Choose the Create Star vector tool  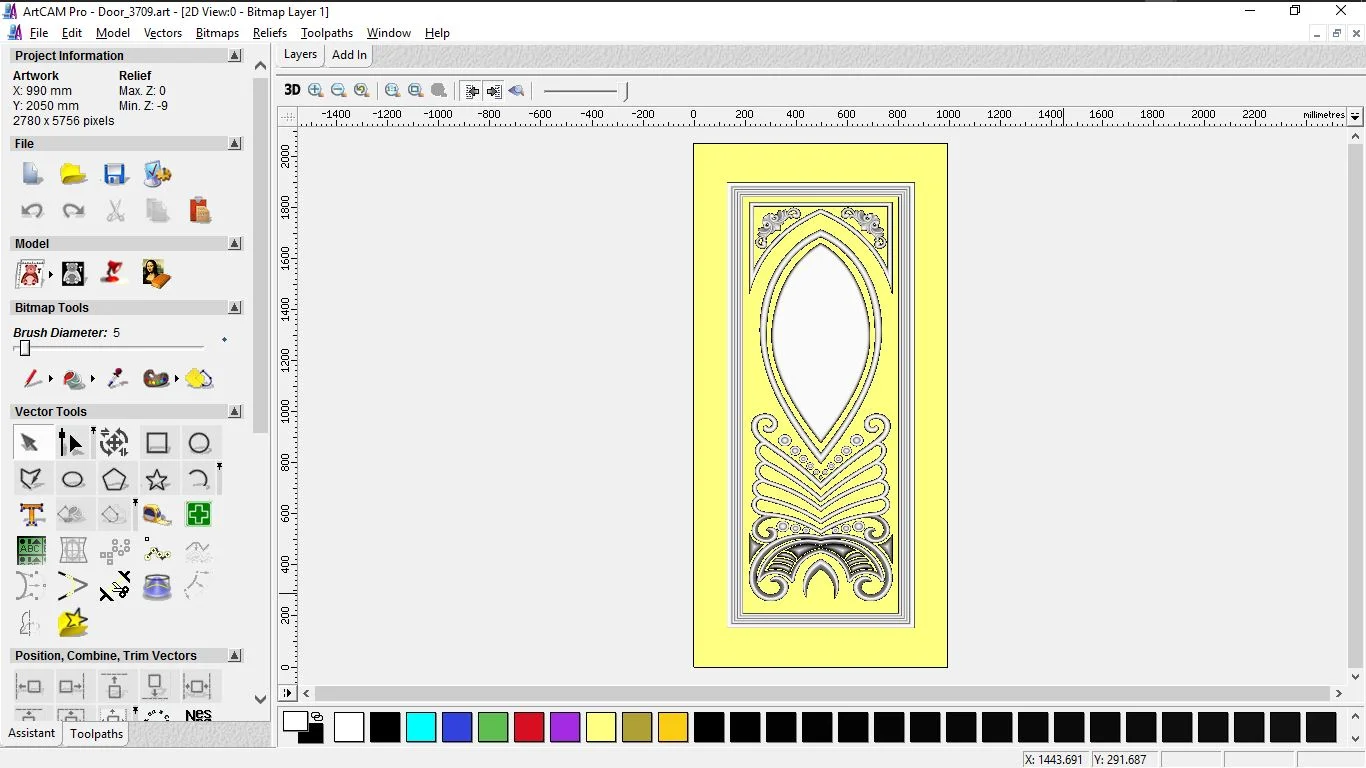[x=157, y=480]
